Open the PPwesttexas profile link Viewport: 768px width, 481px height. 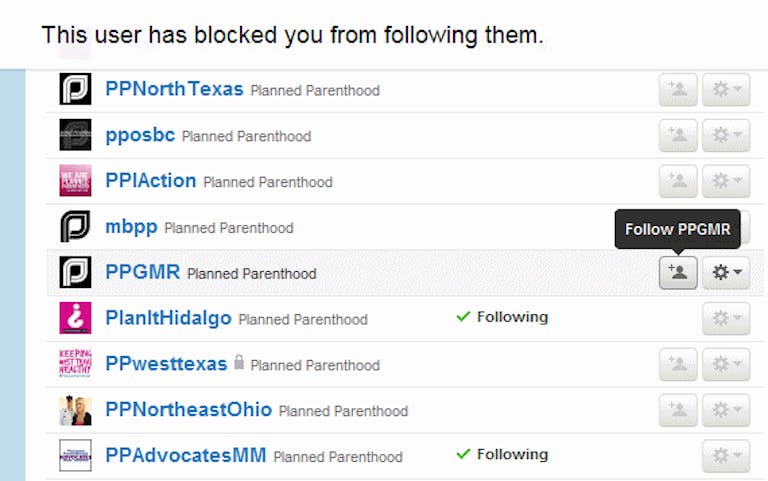(166, 363)
